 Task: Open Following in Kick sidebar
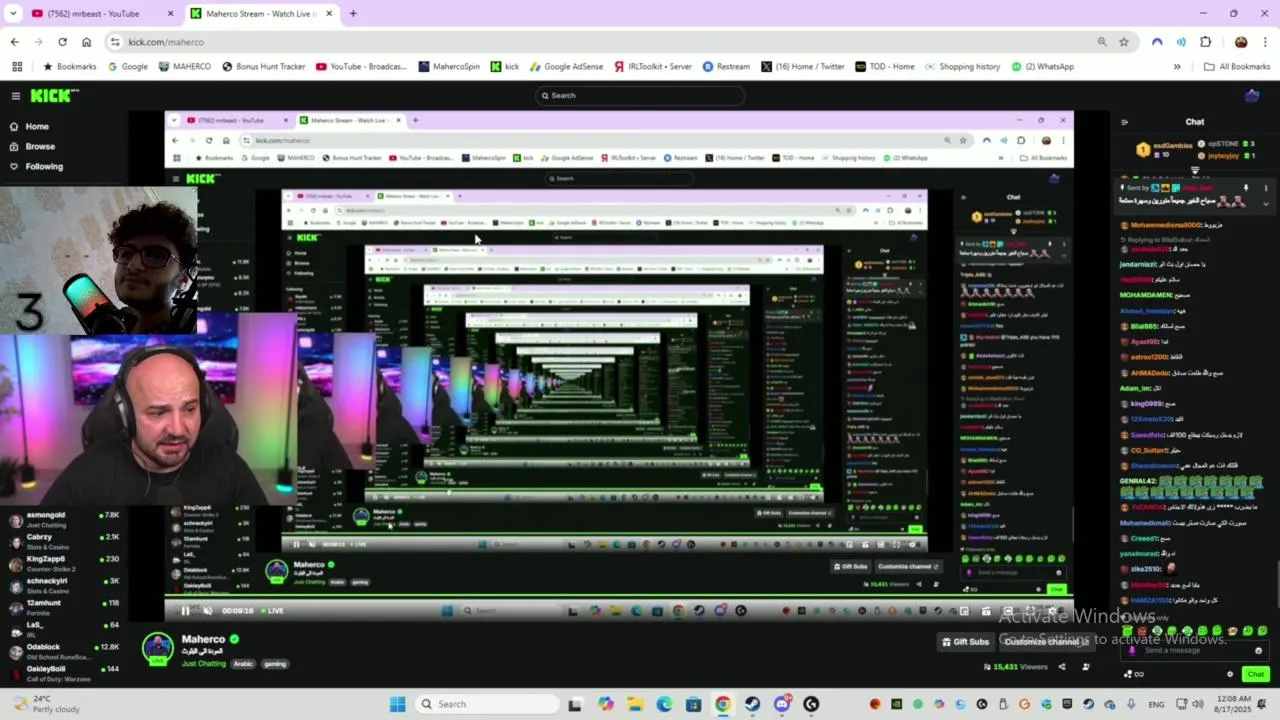(x=36, y=167)
